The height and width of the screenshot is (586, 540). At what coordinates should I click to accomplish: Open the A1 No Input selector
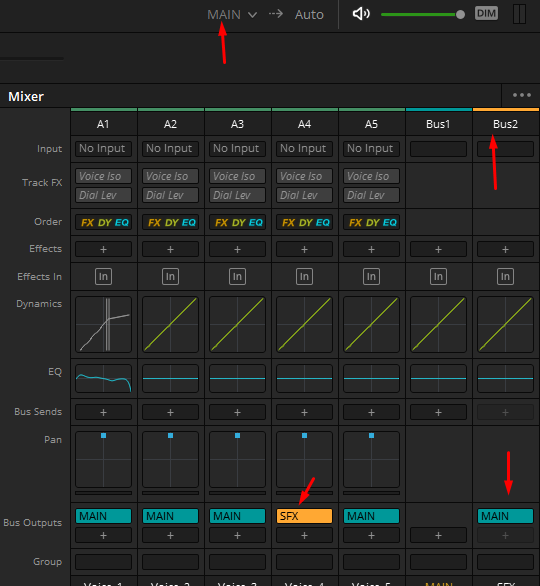click(x=104, y=148)
